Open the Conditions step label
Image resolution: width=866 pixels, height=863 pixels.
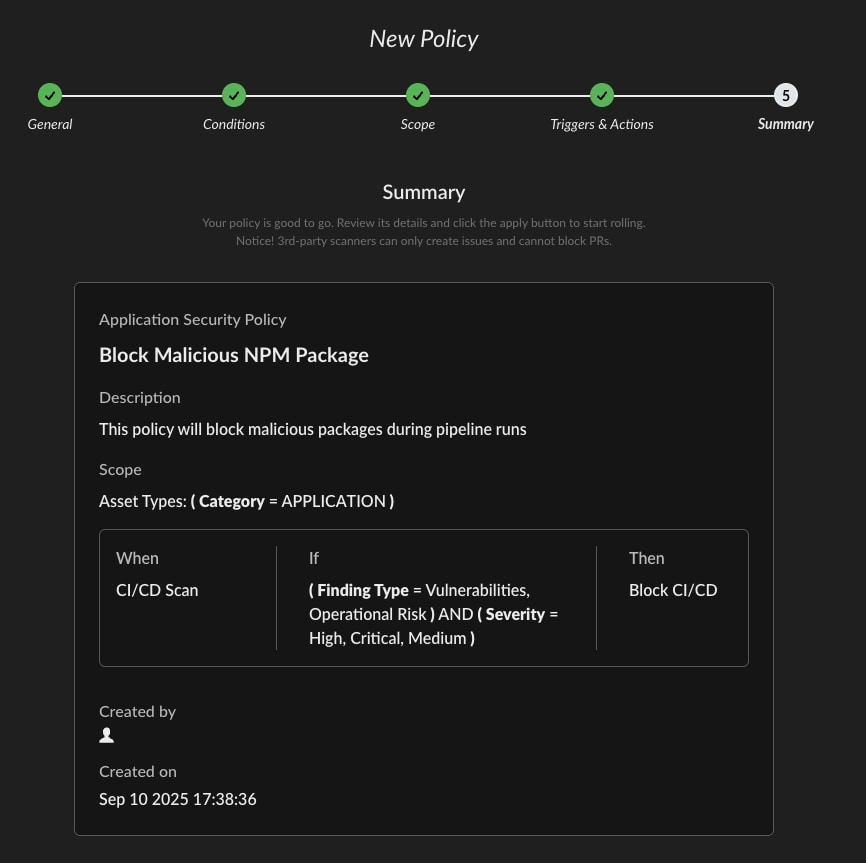234,124
